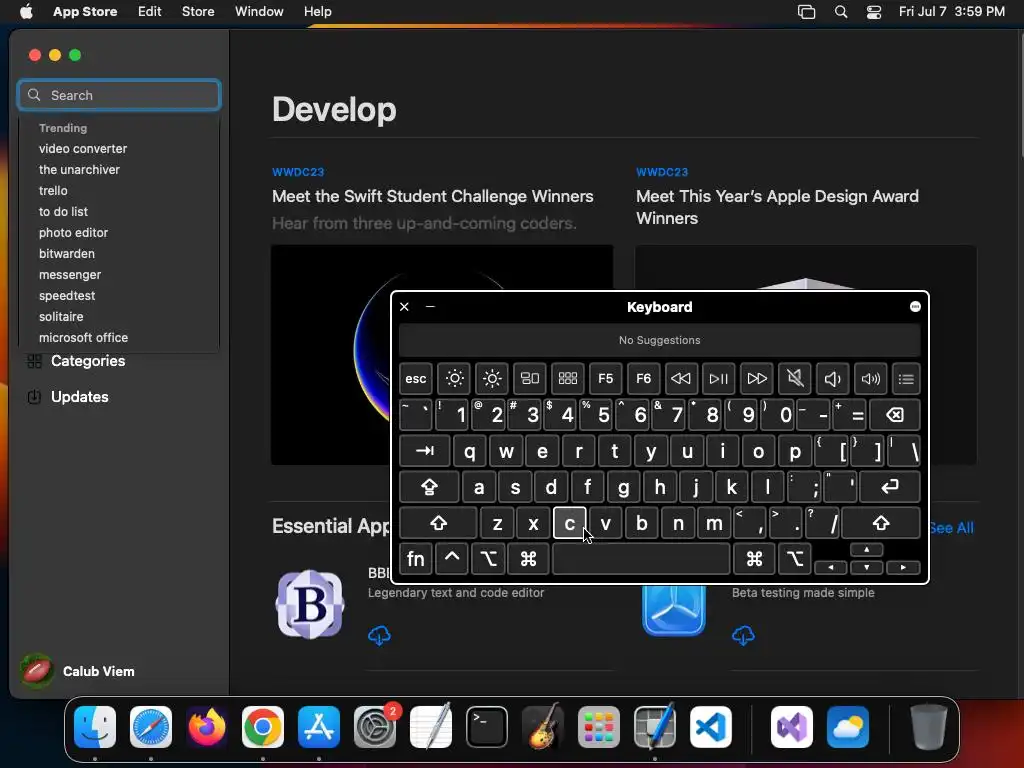This screenshot has height=768, width=1024.
Task: Open Updates in the sidebar
Action: tap(67, 397)
